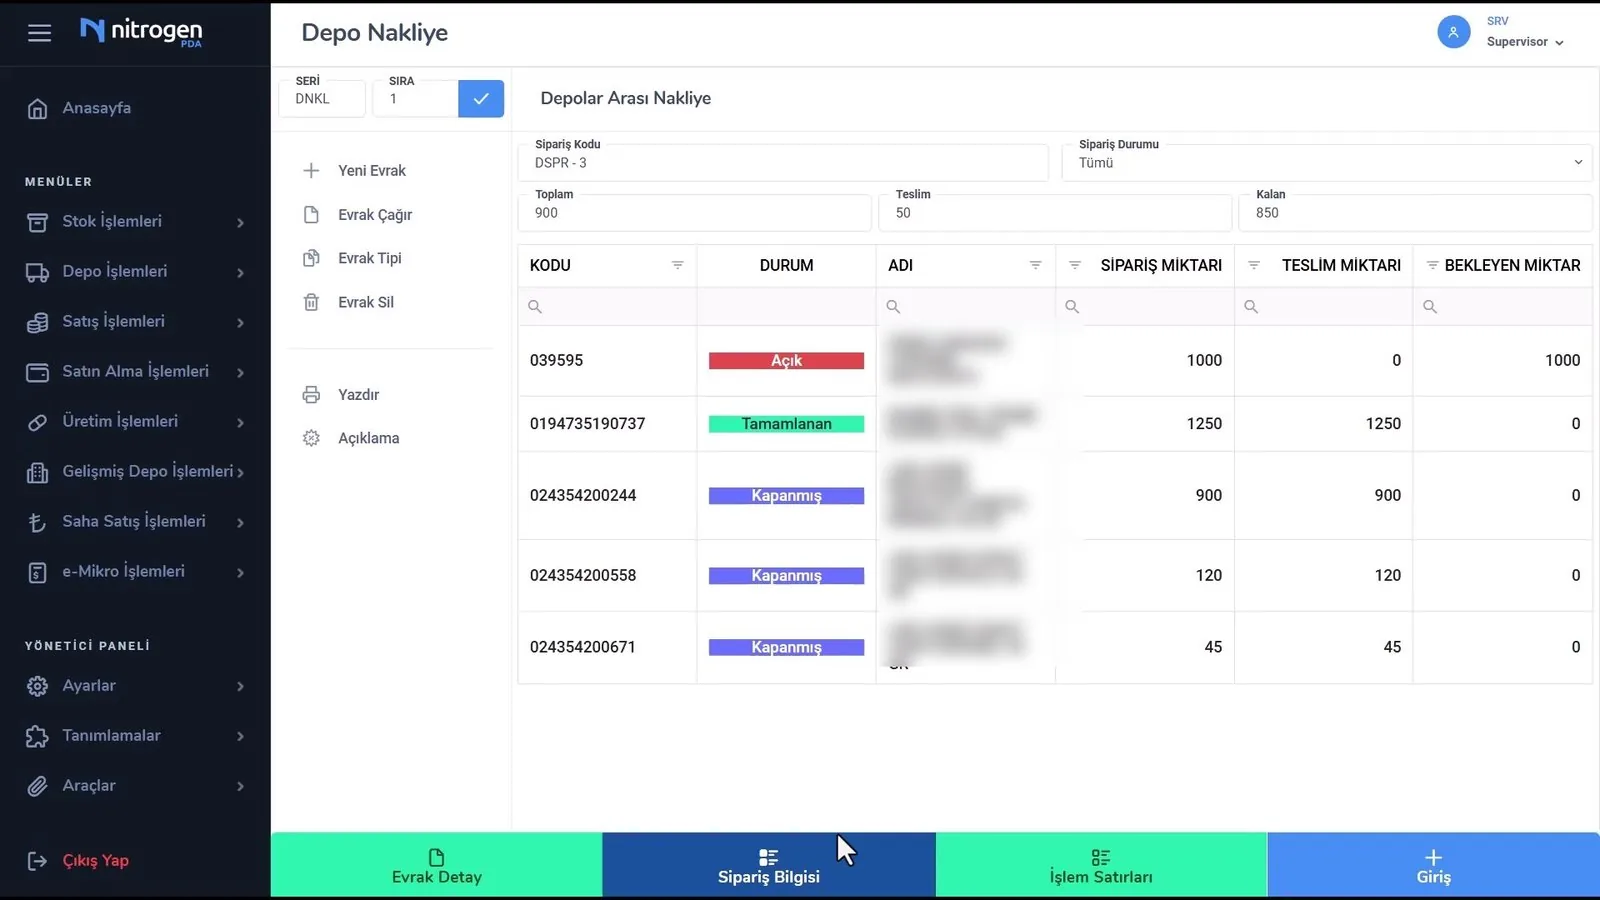The width and height of the screenshot is (1600, 900).
Task: Click the Yeni Evrak plus icon
Action: click(x=311, y=171)
